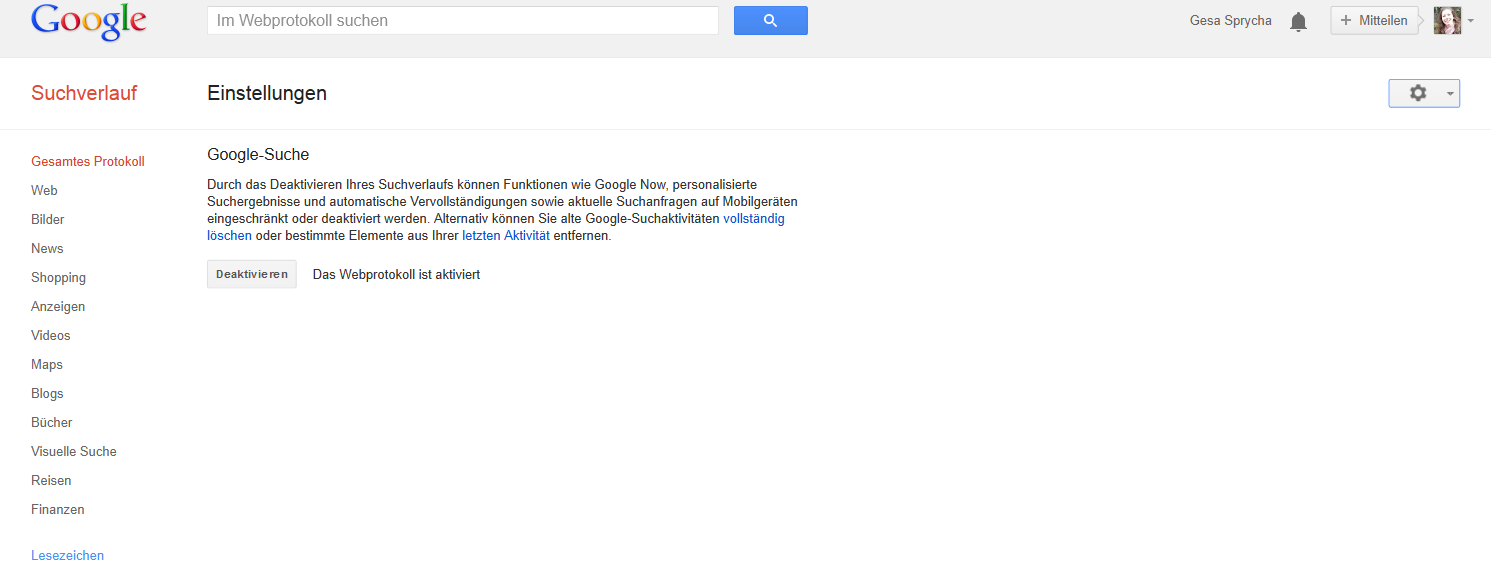Follow the 'letzten Aktivität' link
The height and width of the screenshot is (569, 1491).
[506, 236]
